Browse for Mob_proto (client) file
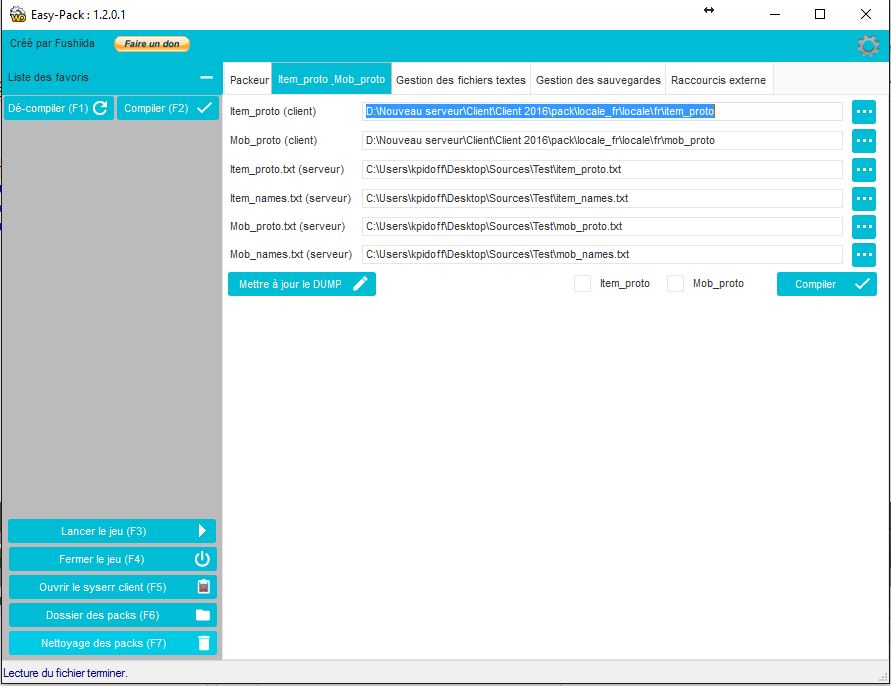Image resolution: width=891 pixels, height=686 pixels. click(864, 140)
